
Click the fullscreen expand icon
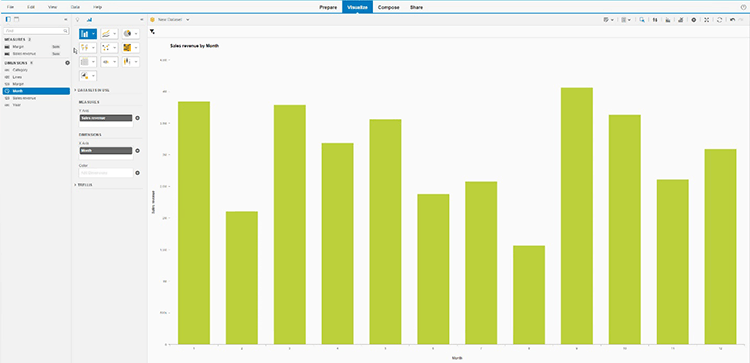tap(706, 20)
